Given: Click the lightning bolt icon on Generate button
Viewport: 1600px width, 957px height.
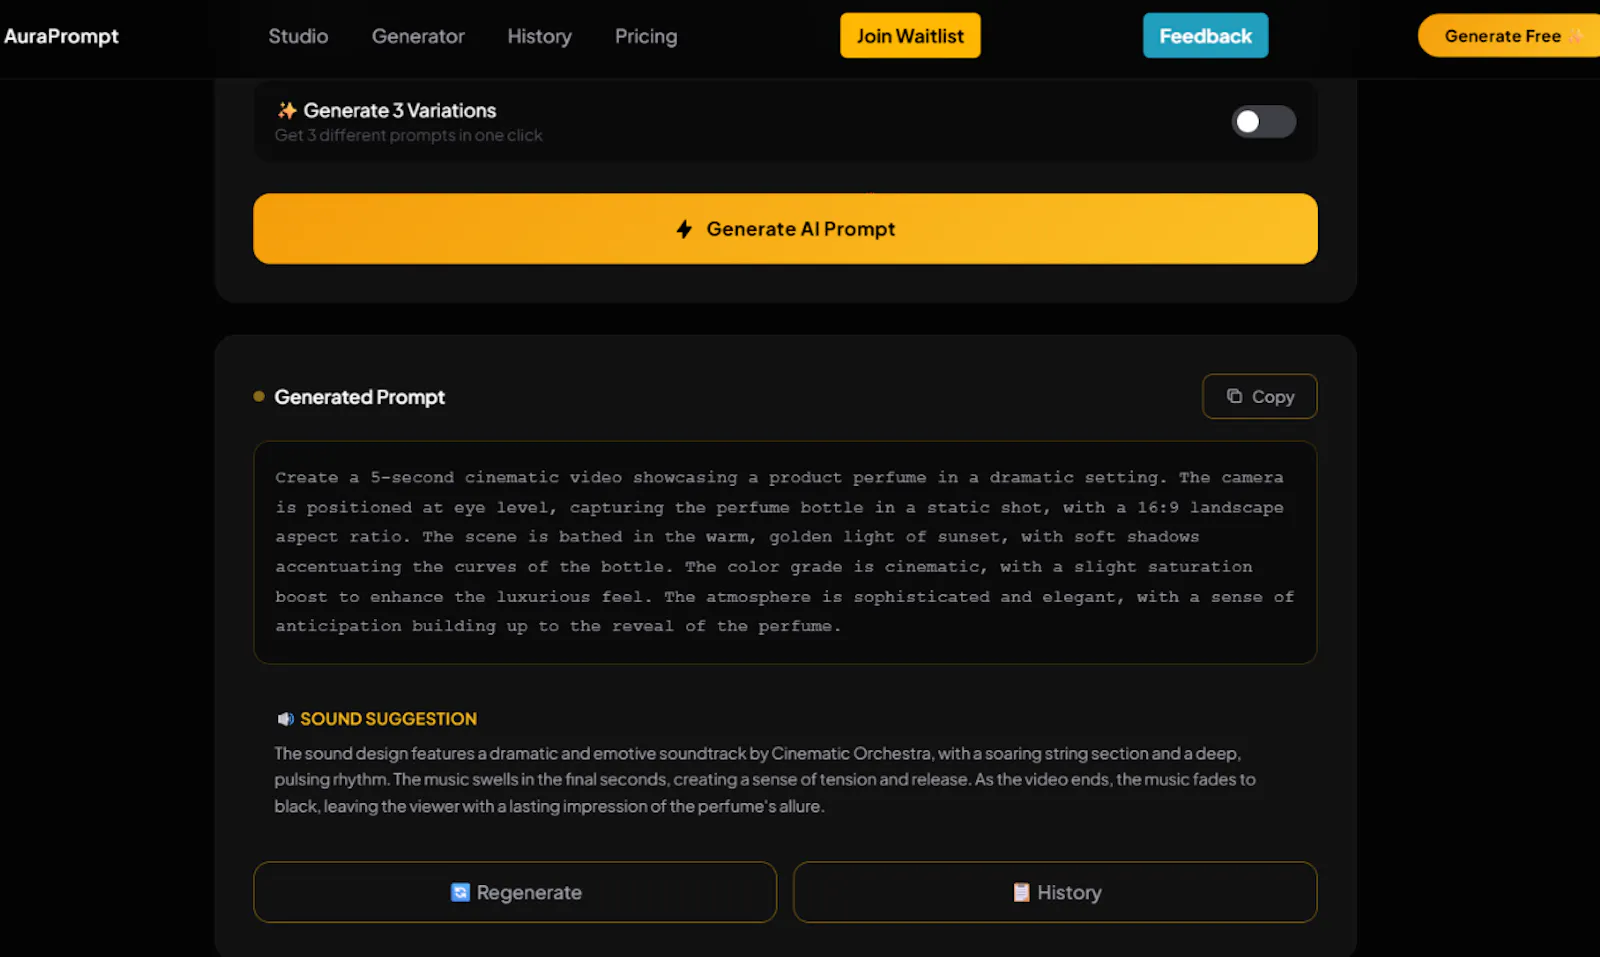Looking at the screenshot, I should (684, 229).
